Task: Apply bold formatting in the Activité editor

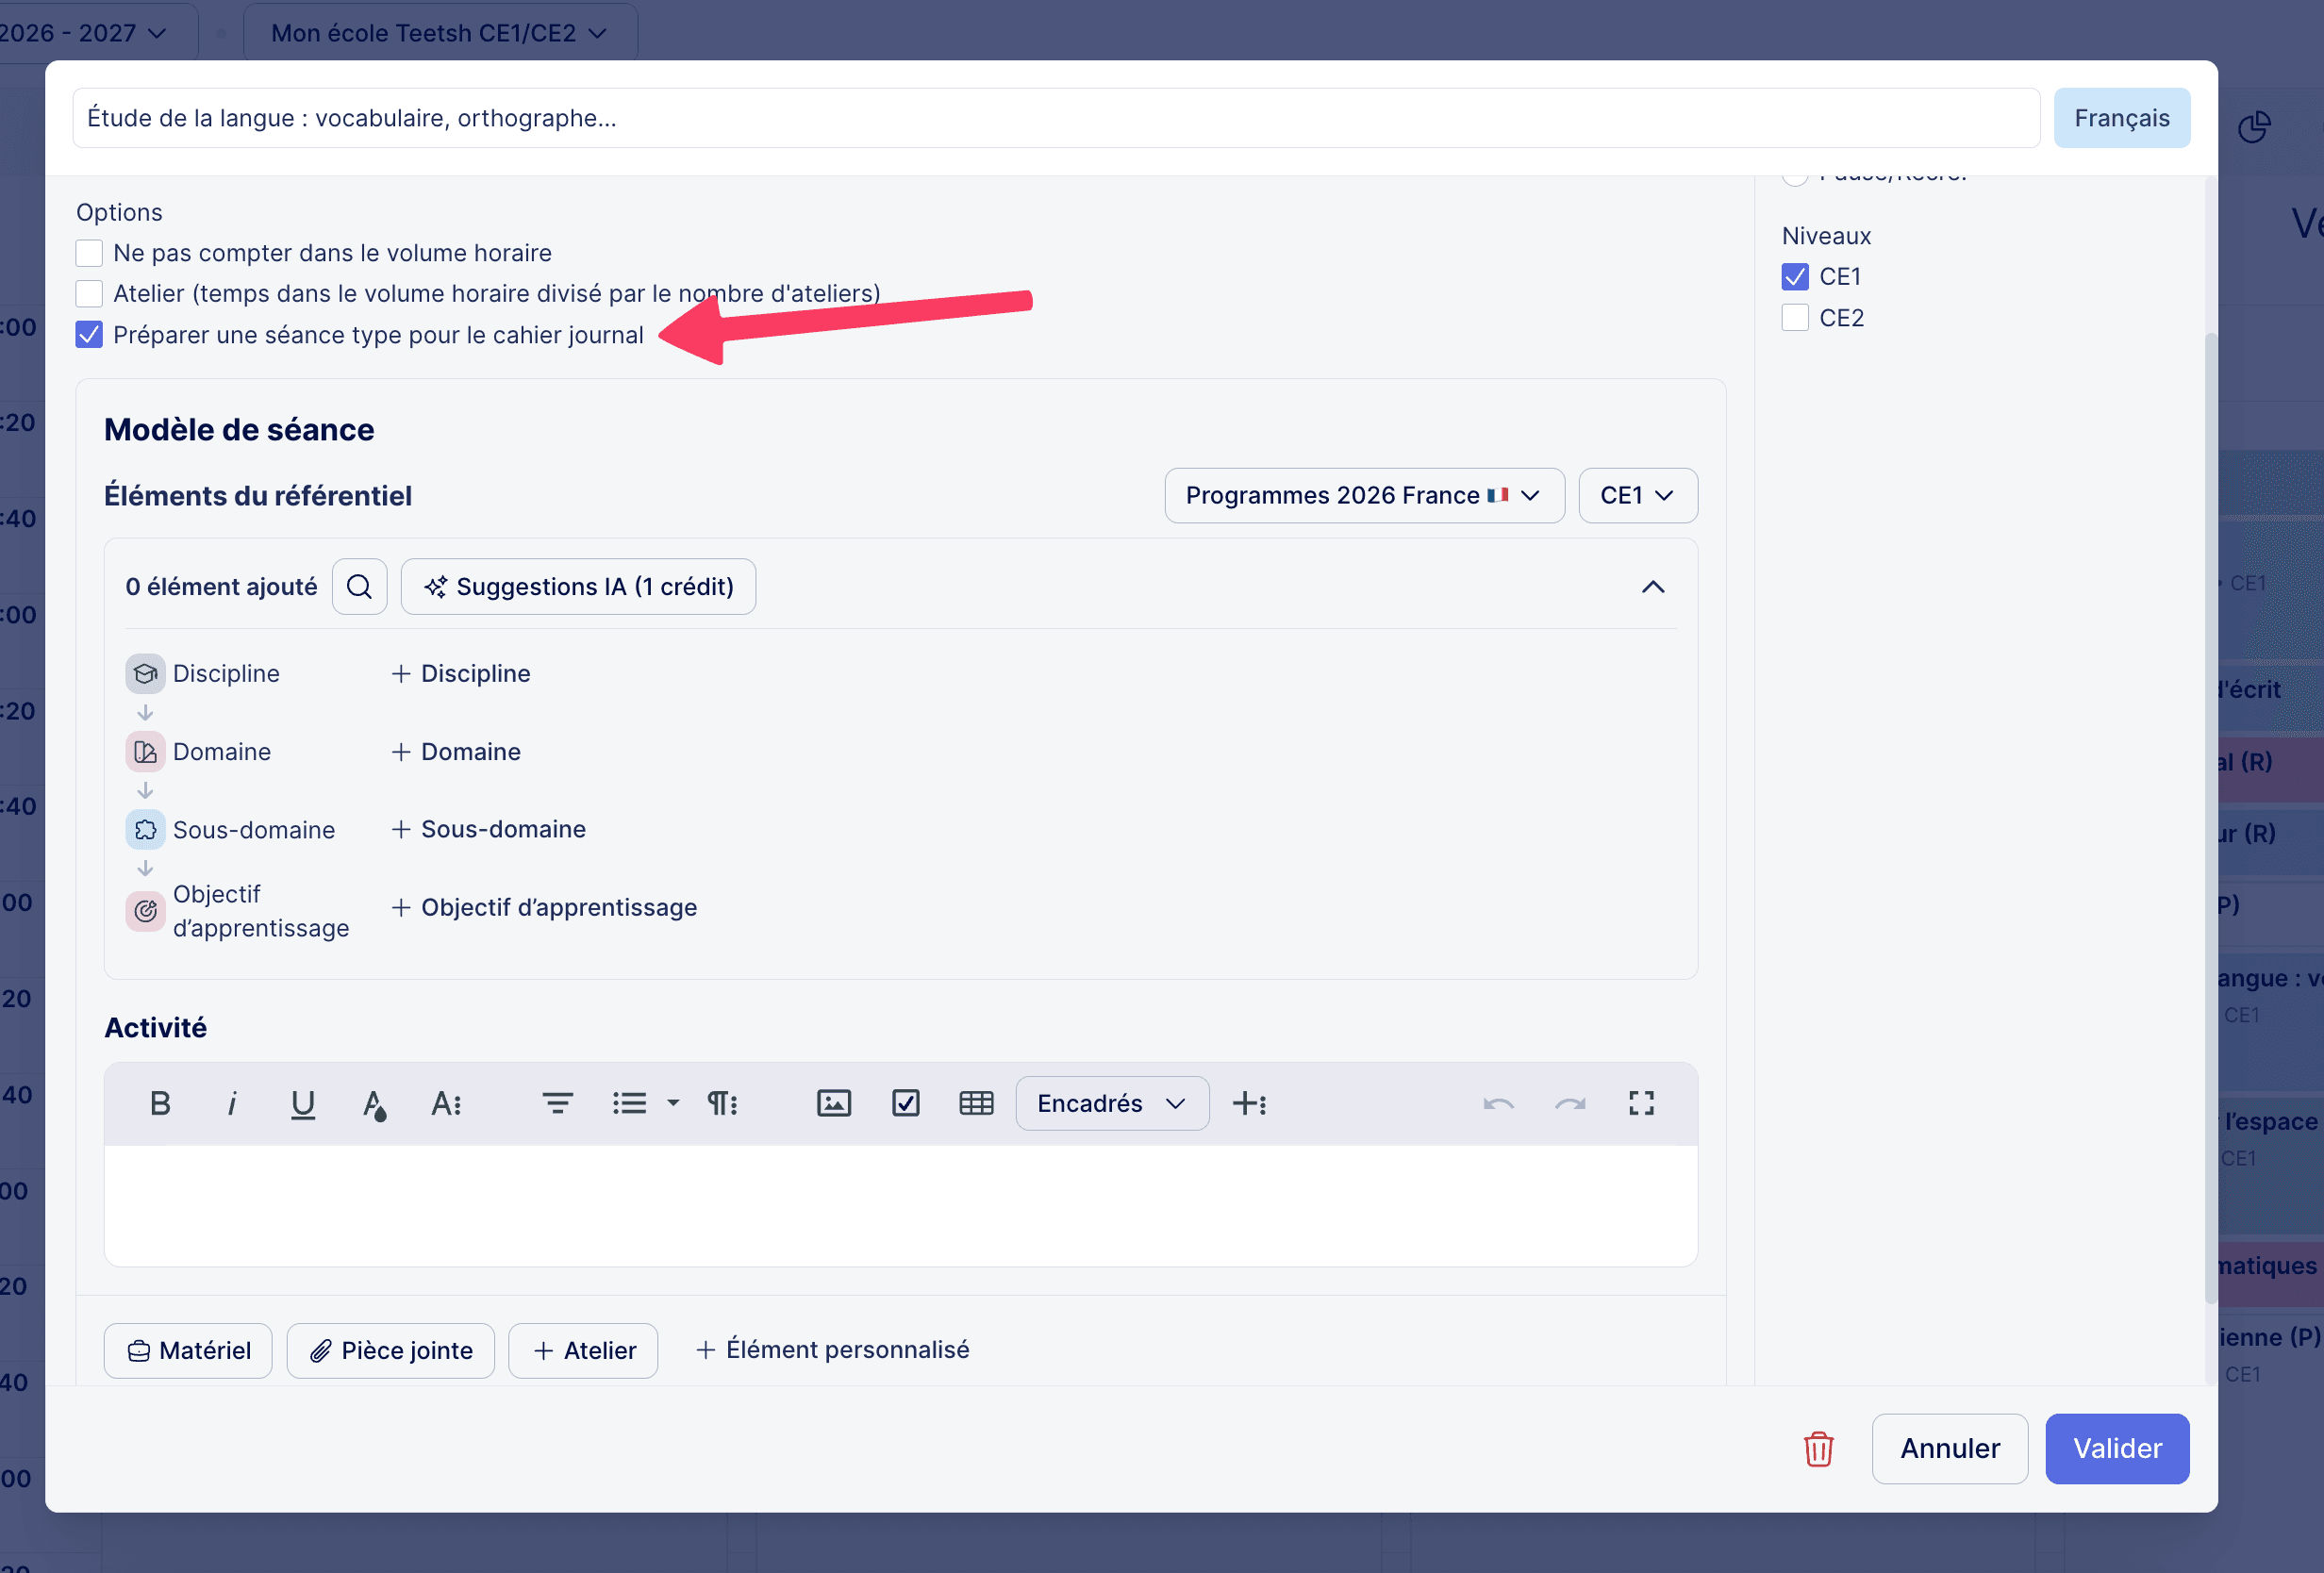Action: [160, 1103]
